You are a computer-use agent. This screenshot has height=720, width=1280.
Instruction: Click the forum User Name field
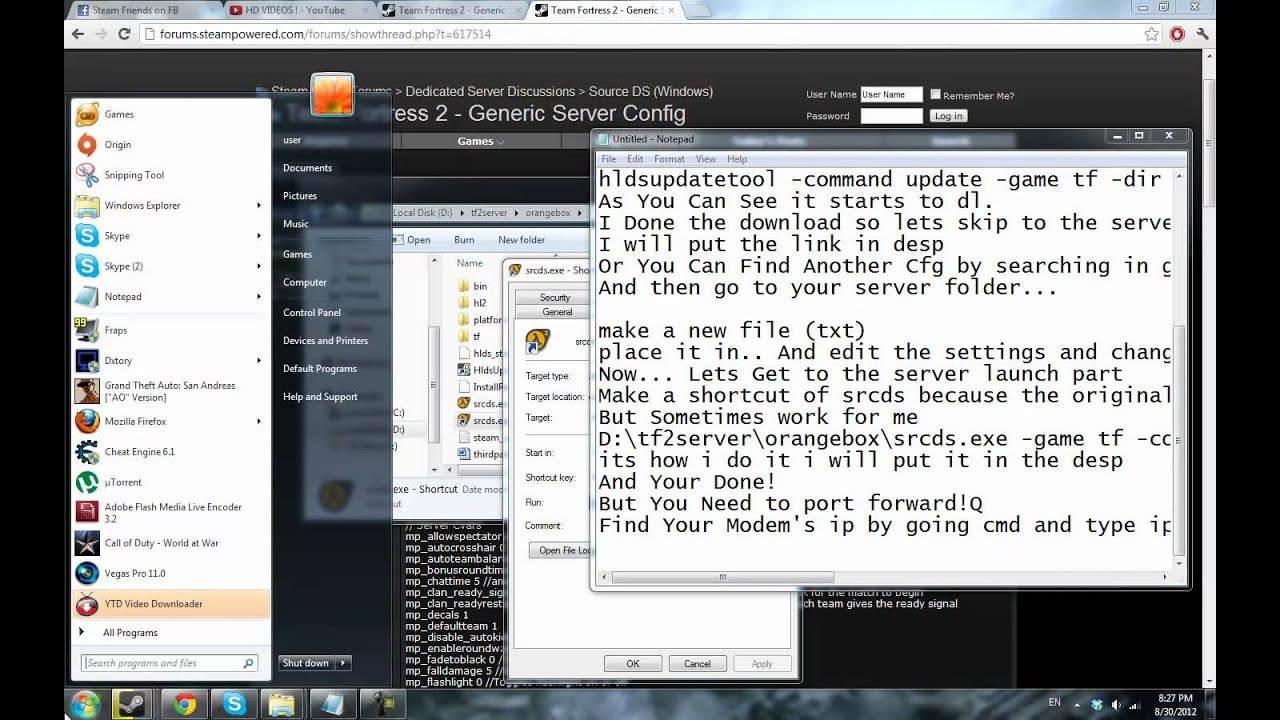point(891,95)
